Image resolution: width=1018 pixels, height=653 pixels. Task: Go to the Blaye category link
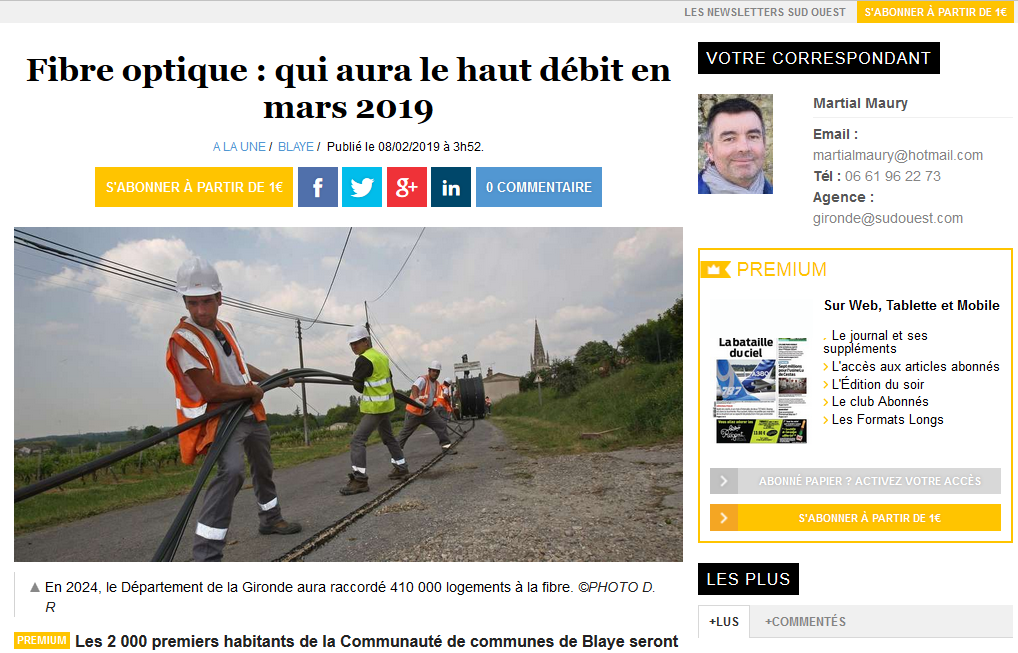(x=295, y=147)
